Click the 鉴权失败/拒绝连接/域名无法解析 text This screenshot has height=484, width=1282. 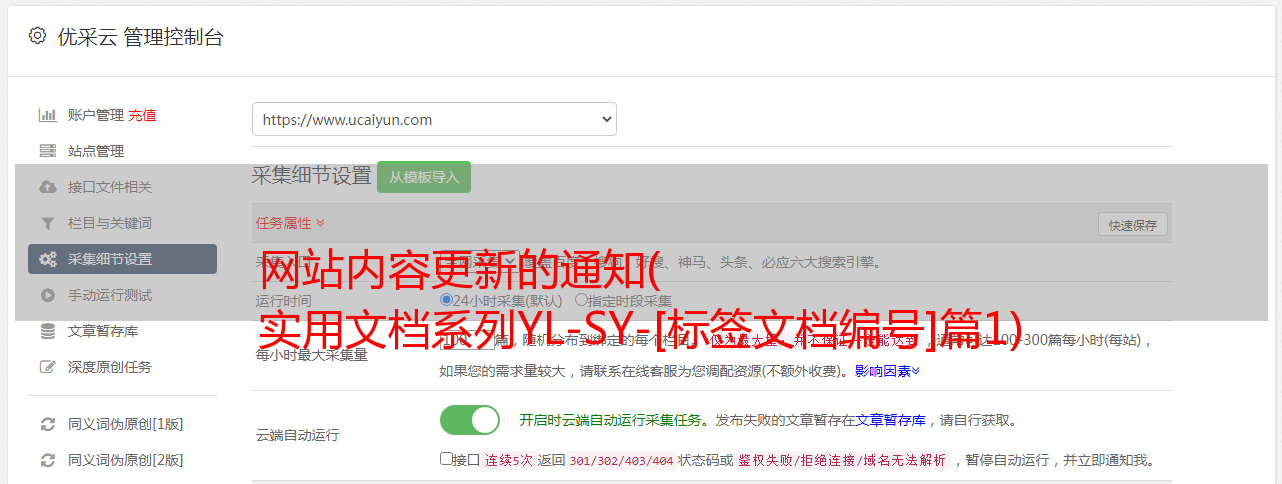coord(842,461)
